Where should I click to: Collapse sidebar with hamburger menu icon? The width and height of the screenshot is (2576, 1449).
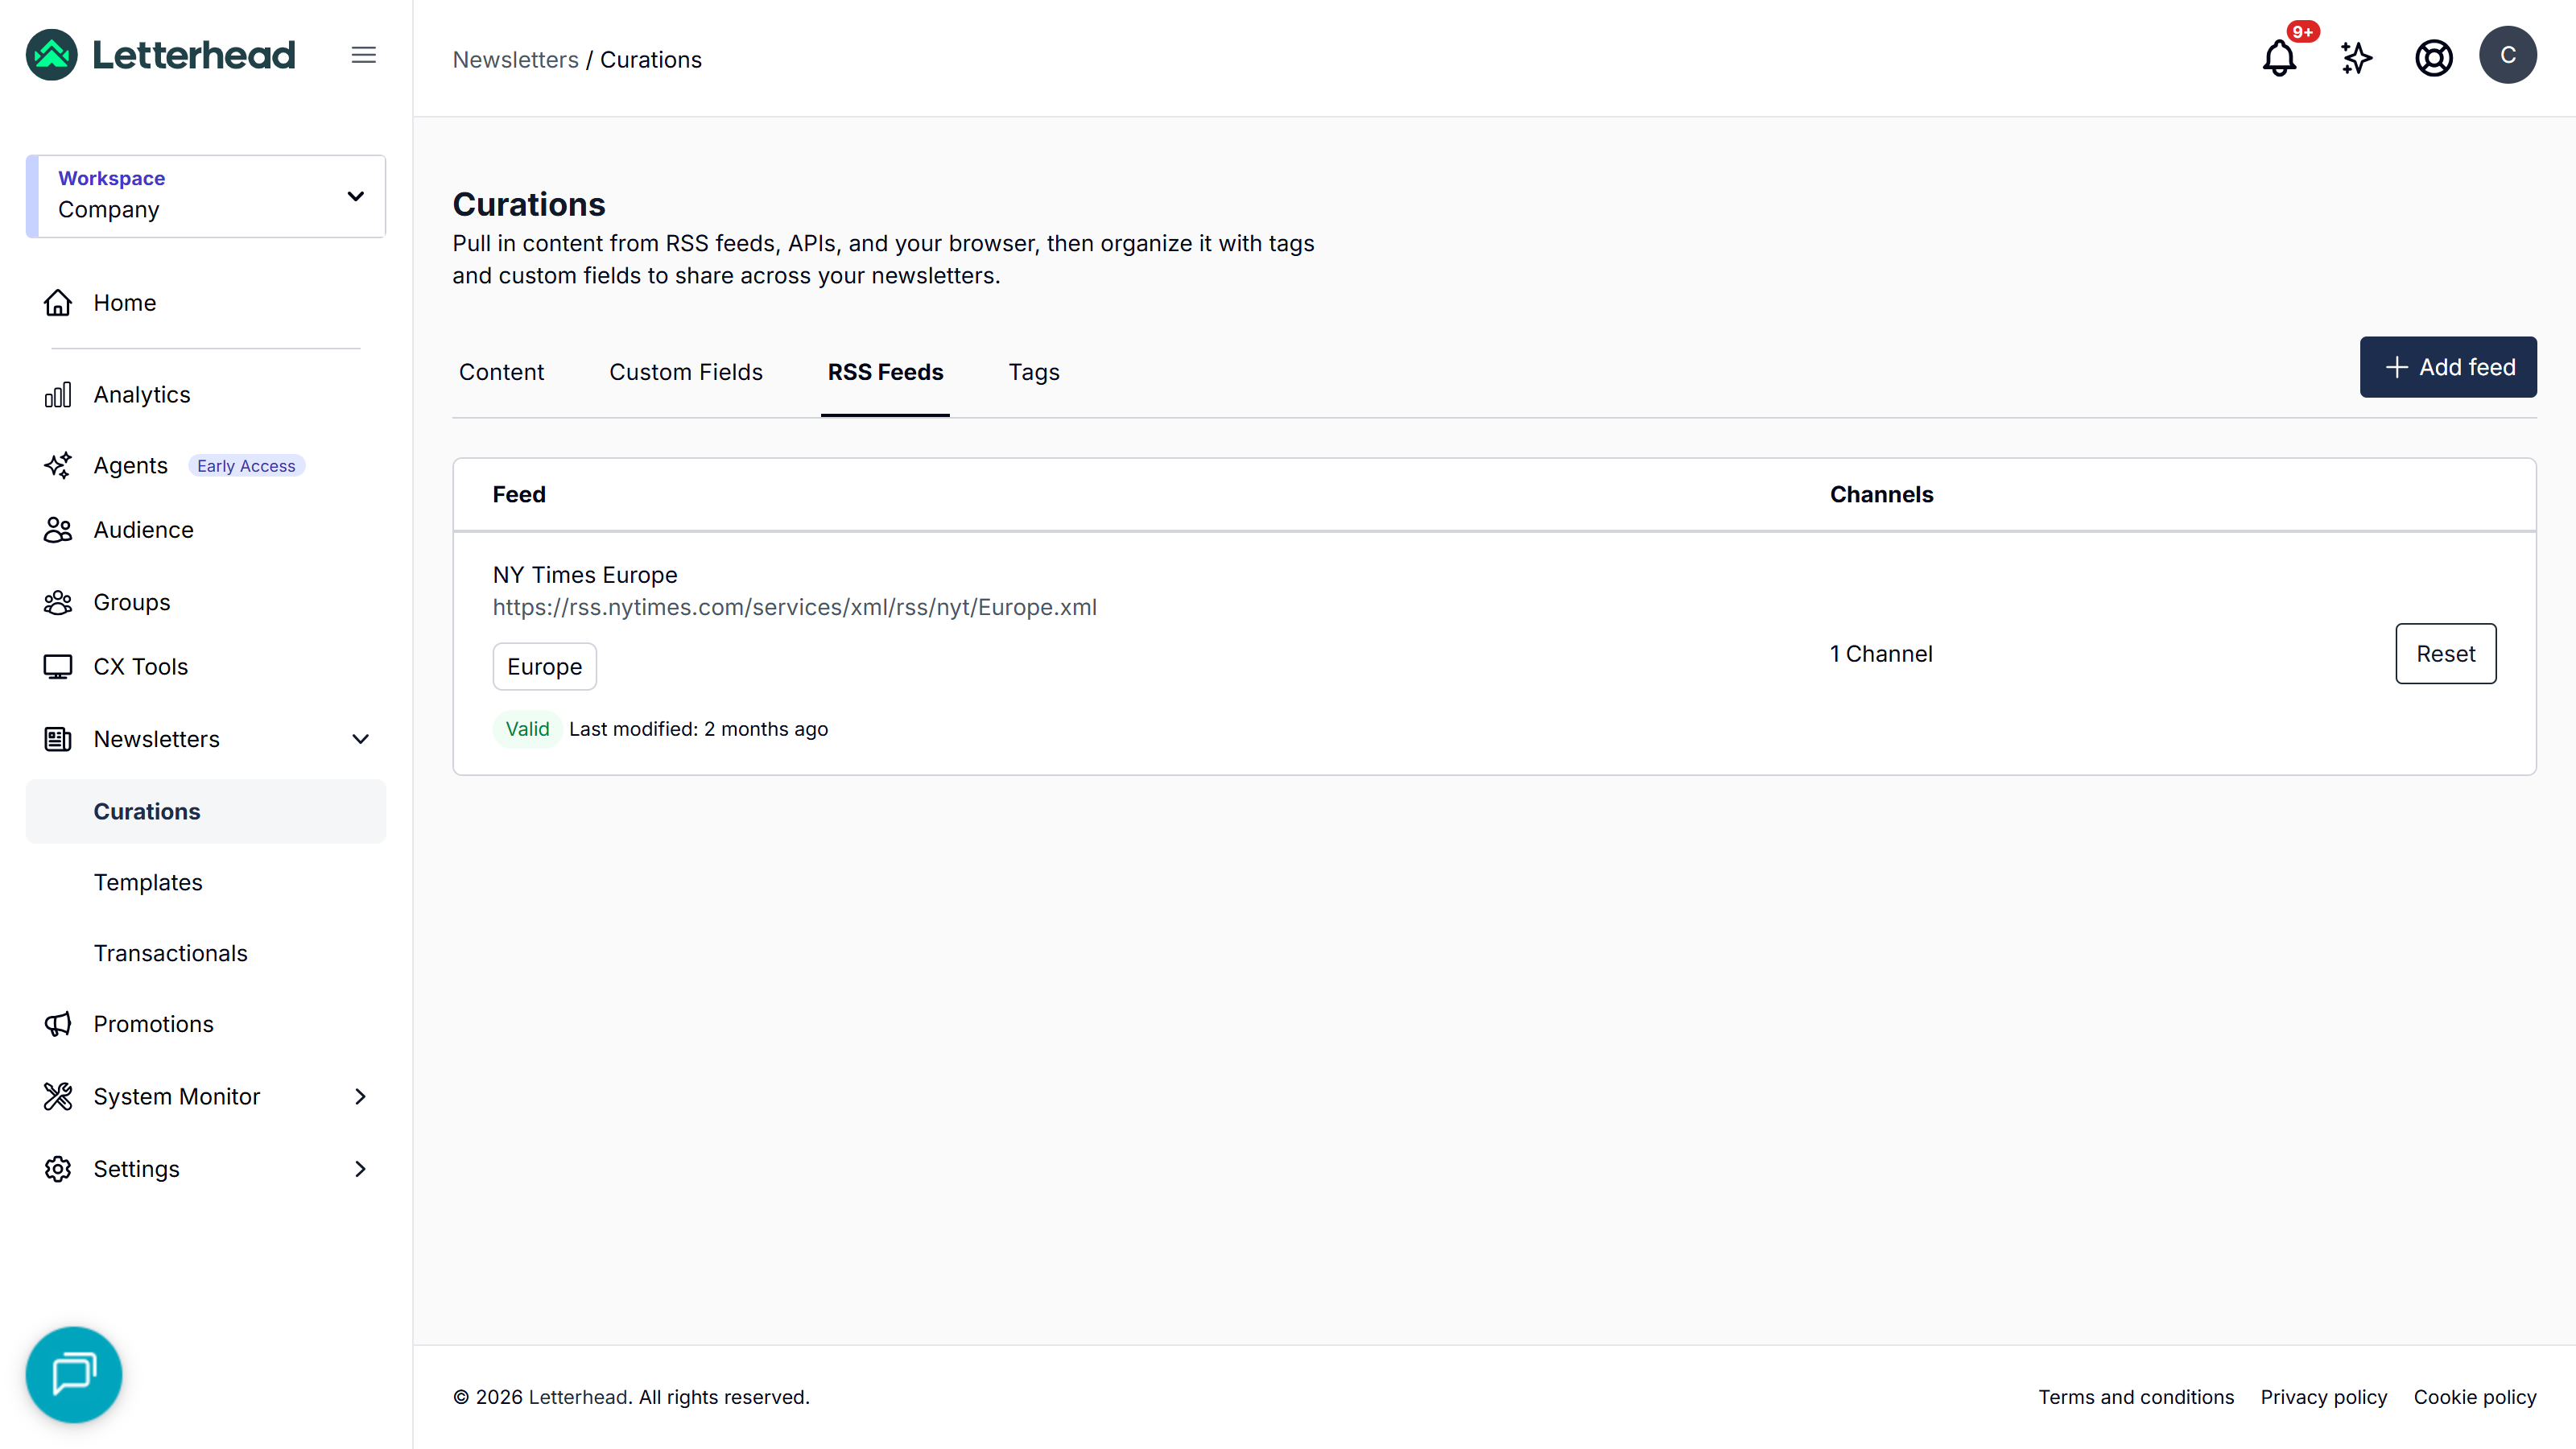click(x=364, y=55)
